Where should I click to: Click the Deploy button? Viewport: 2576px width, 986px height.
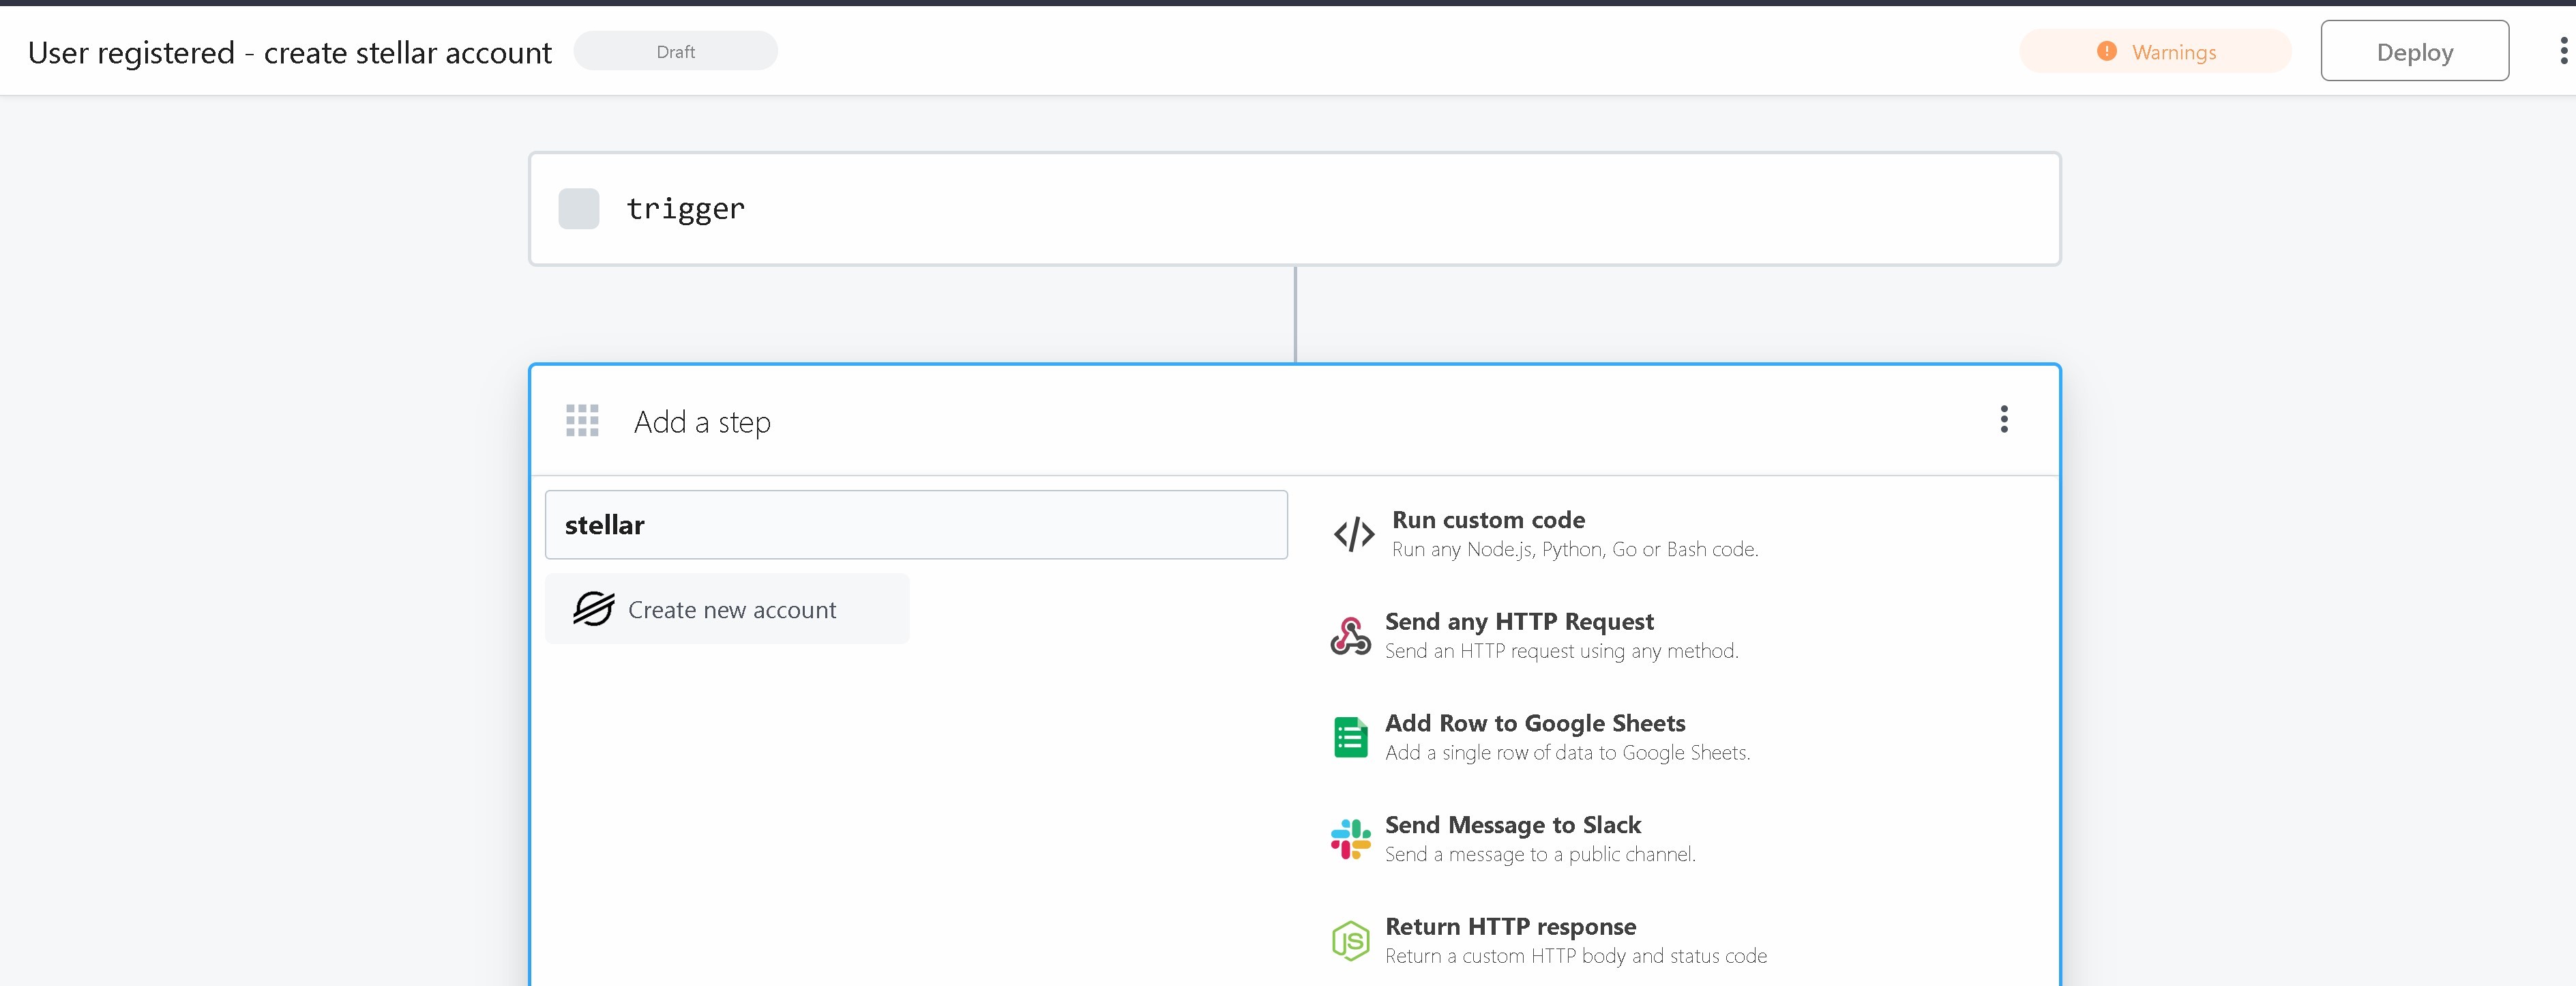tap(2414, 51)
